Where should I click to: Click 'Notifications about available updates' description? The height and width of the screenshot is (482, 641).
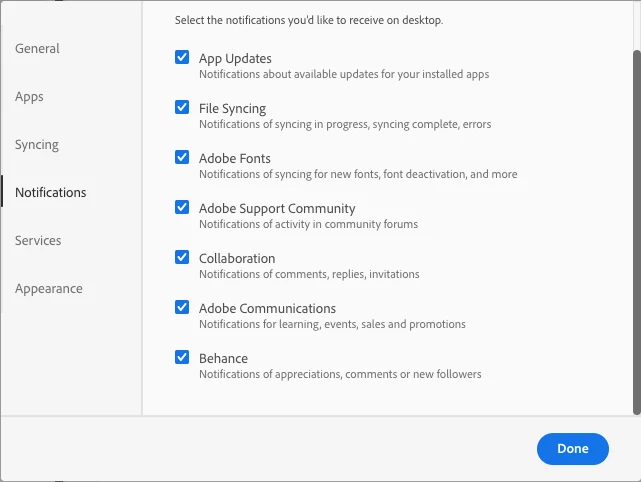[x=344, y=74]
